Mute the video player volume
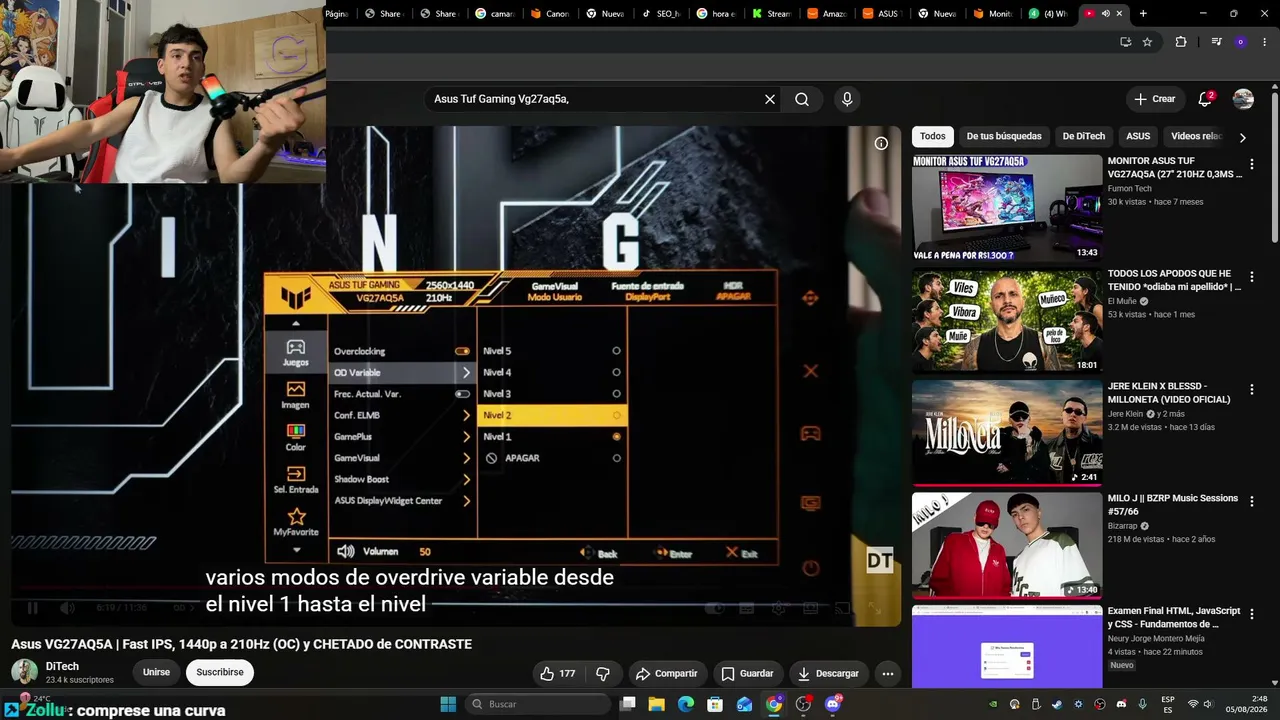The width and height of the screenshot is (1280, 720). pyautogui.click(x=67, y=608)
